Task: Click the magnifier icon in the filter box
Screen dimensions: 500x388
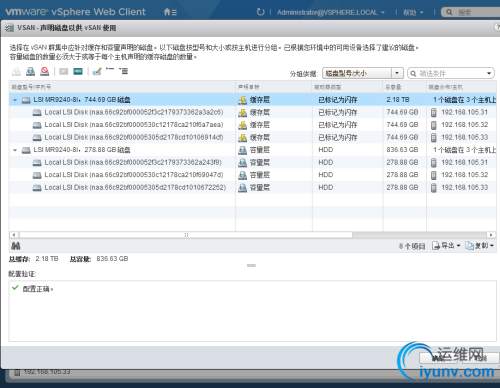Action: click(413, 73)
